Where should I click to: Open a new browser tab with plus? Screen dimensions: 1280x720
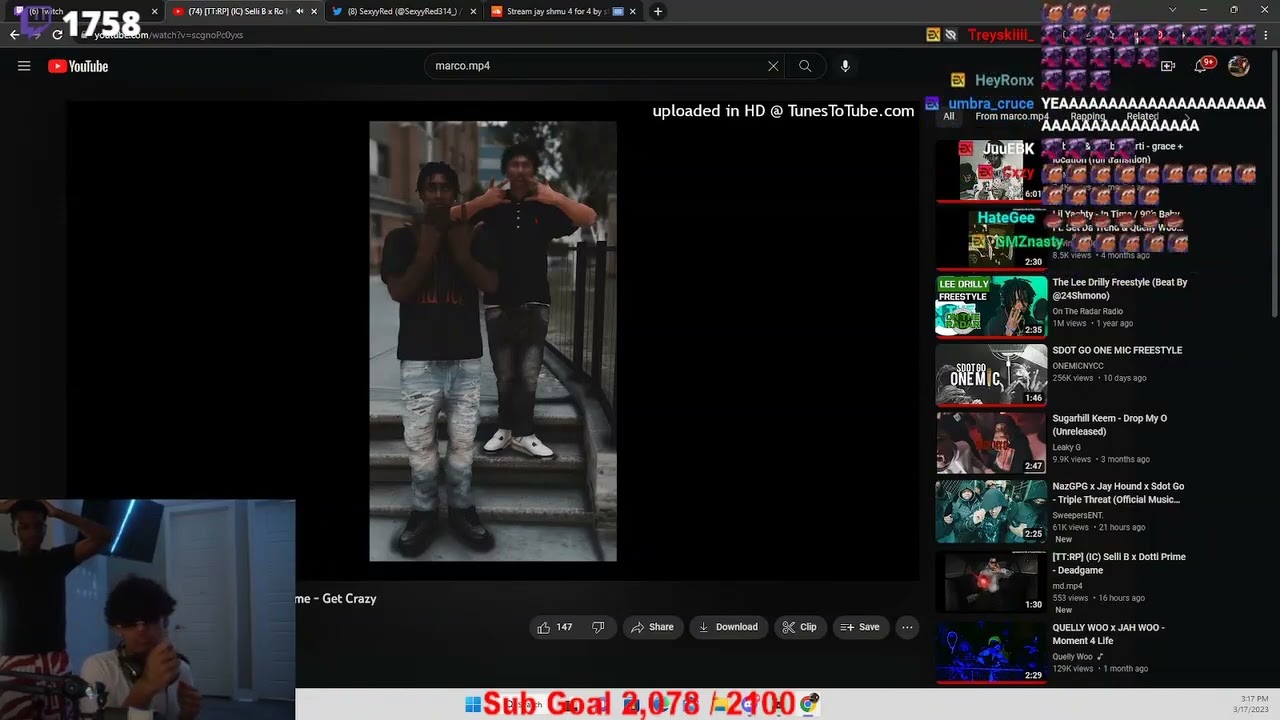[657, 11]
